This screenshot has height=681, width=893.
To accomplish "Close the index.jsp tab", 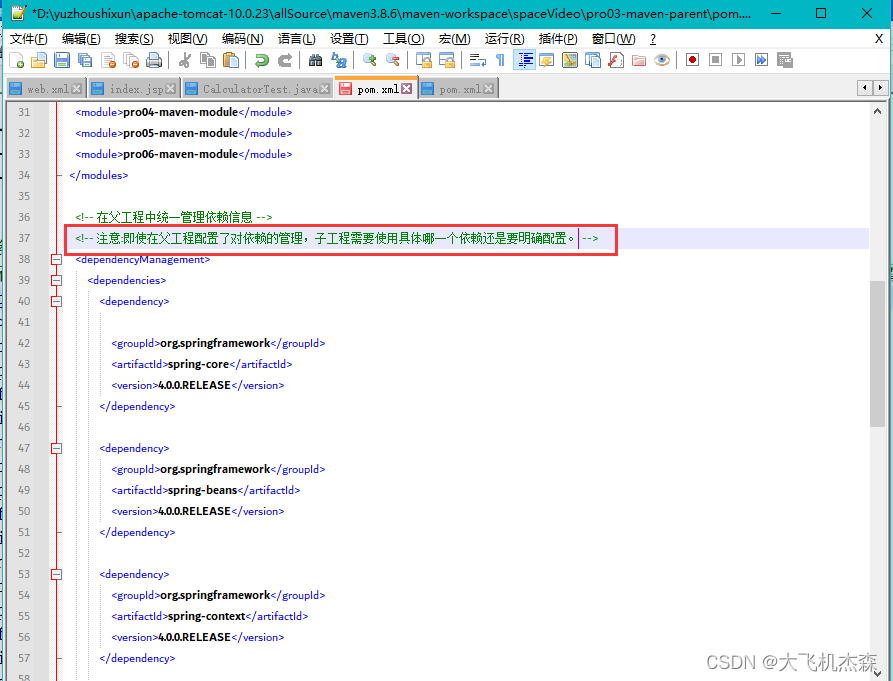I will point(170,89).
